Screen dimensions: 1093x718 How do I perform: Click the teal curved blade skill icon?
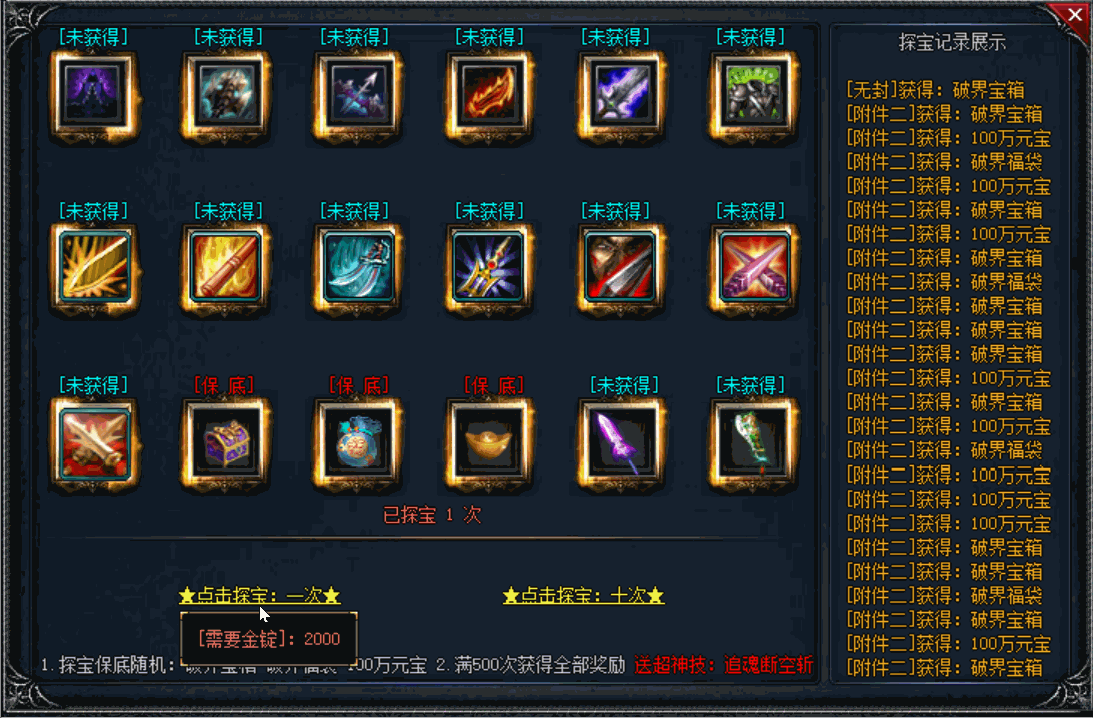pos(358,267)
